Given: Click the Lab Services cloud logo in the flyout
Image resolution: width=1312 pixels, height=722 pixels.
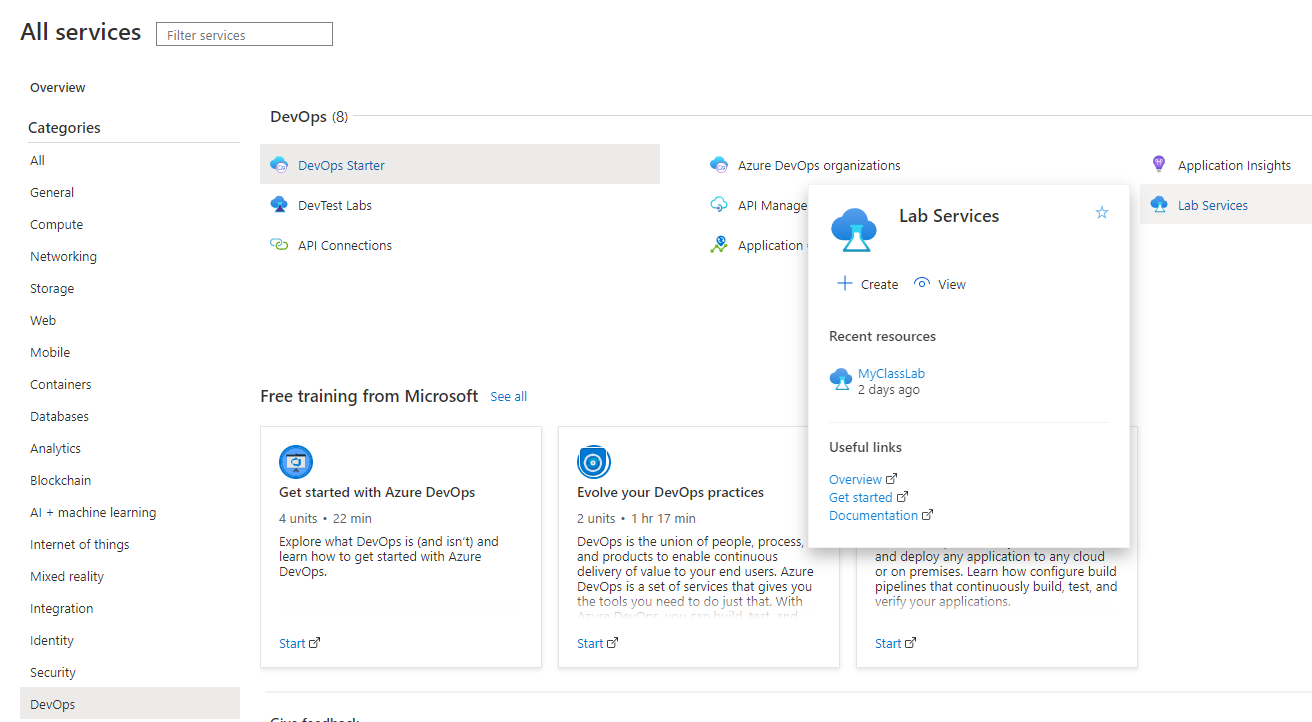Looking at the screenshot, I should pyautogui.click(x=854, y=228).
